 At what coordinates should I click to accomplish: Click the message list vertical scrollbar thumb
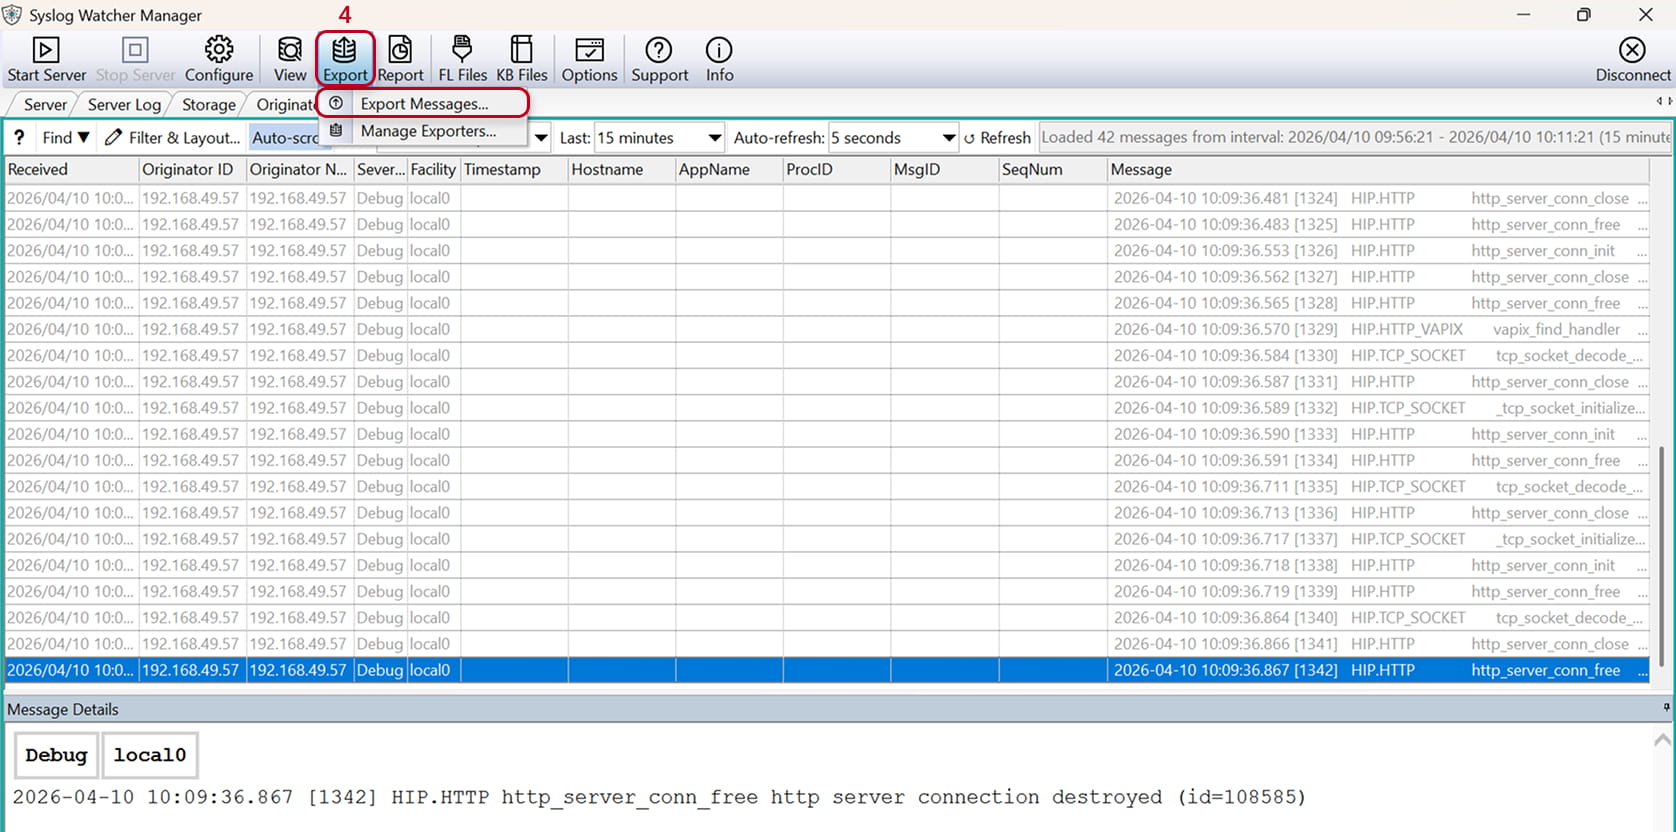pyautogui.click(x=1662, y=556)
